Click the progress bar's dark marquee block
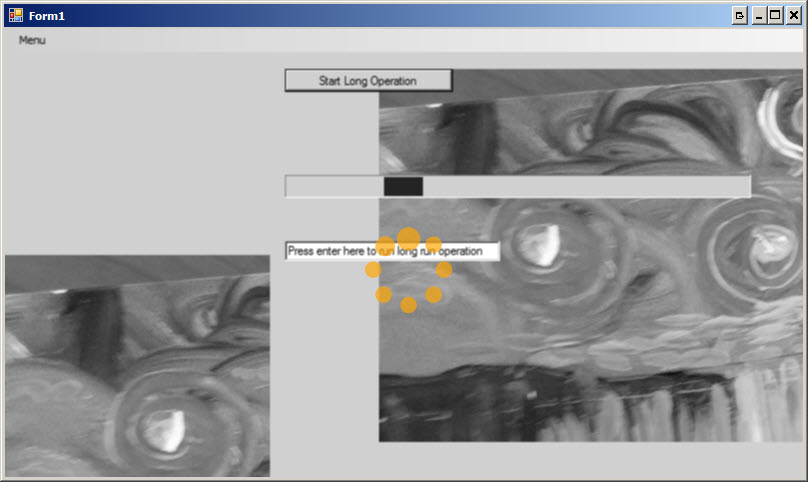 tap(403, 187)
